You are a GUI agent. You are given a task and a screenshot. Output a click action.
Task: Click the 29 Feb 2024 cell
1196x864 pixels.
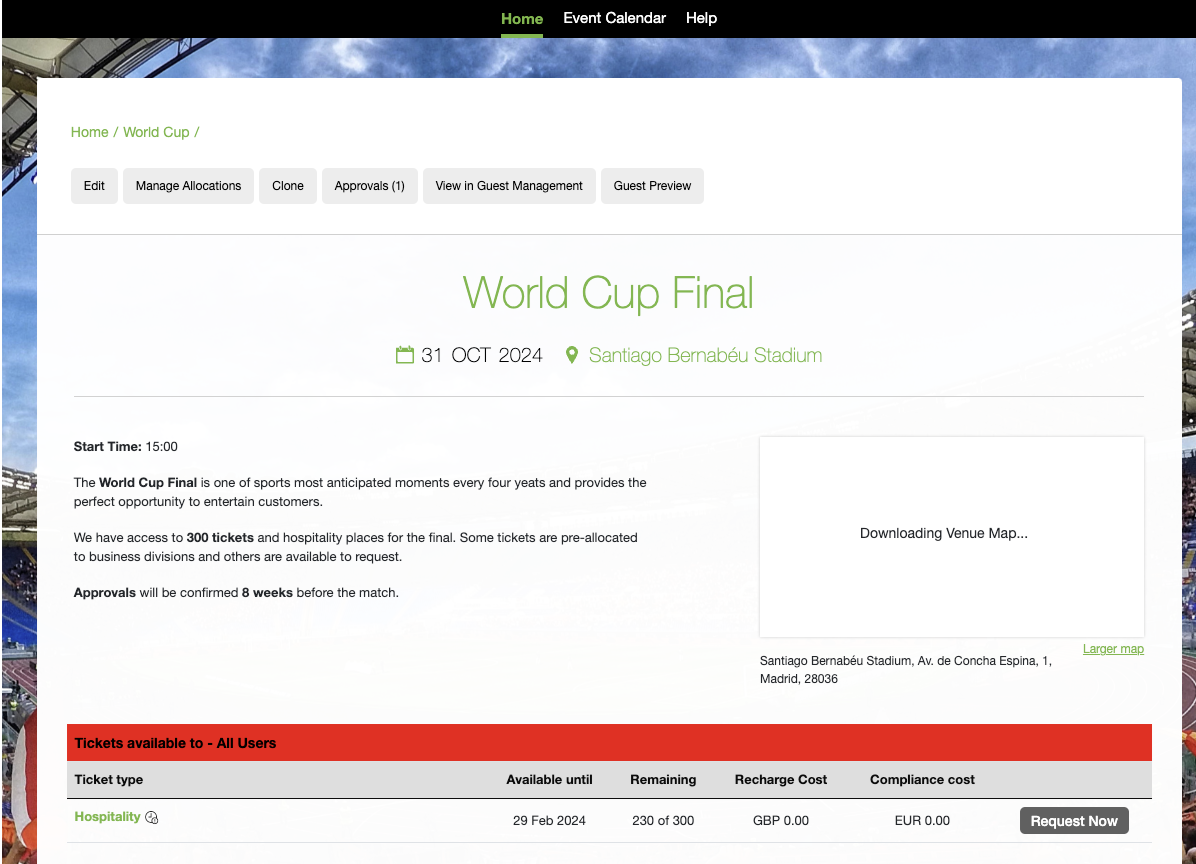pos(549,821)
